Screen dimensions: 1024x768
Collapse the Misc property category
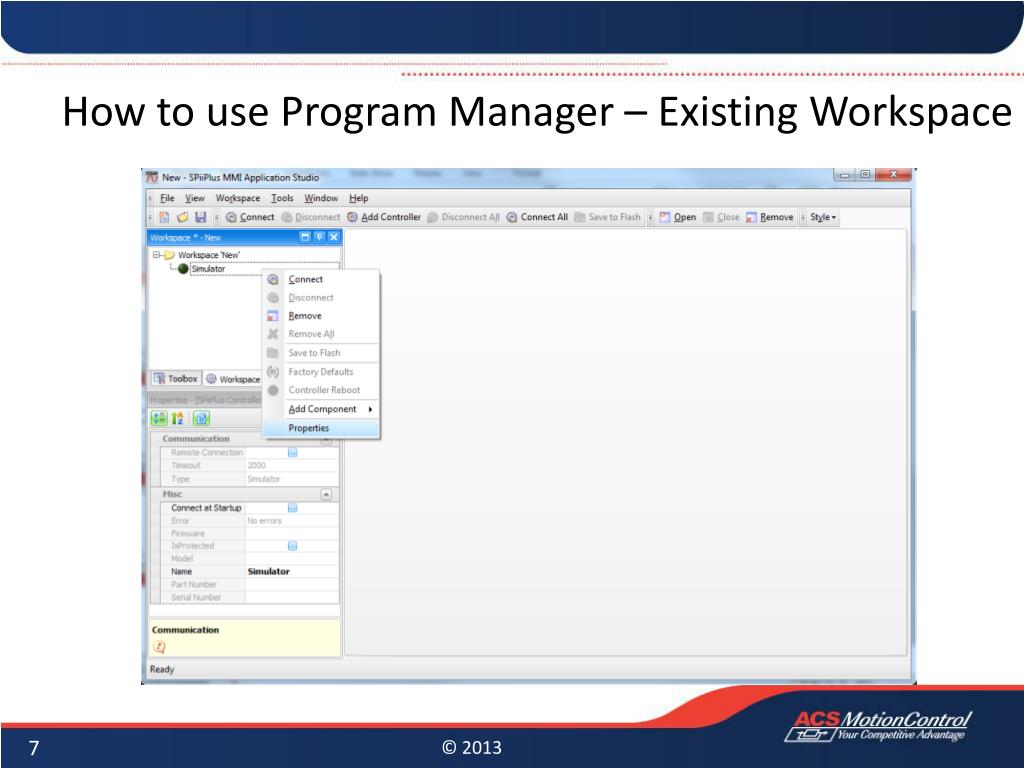(326, 494)
